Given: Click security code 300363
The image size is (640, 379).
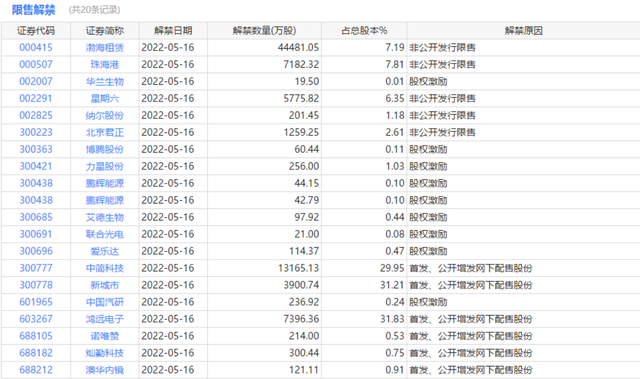Looking at the screenshot, I should (x=36, y=149).
